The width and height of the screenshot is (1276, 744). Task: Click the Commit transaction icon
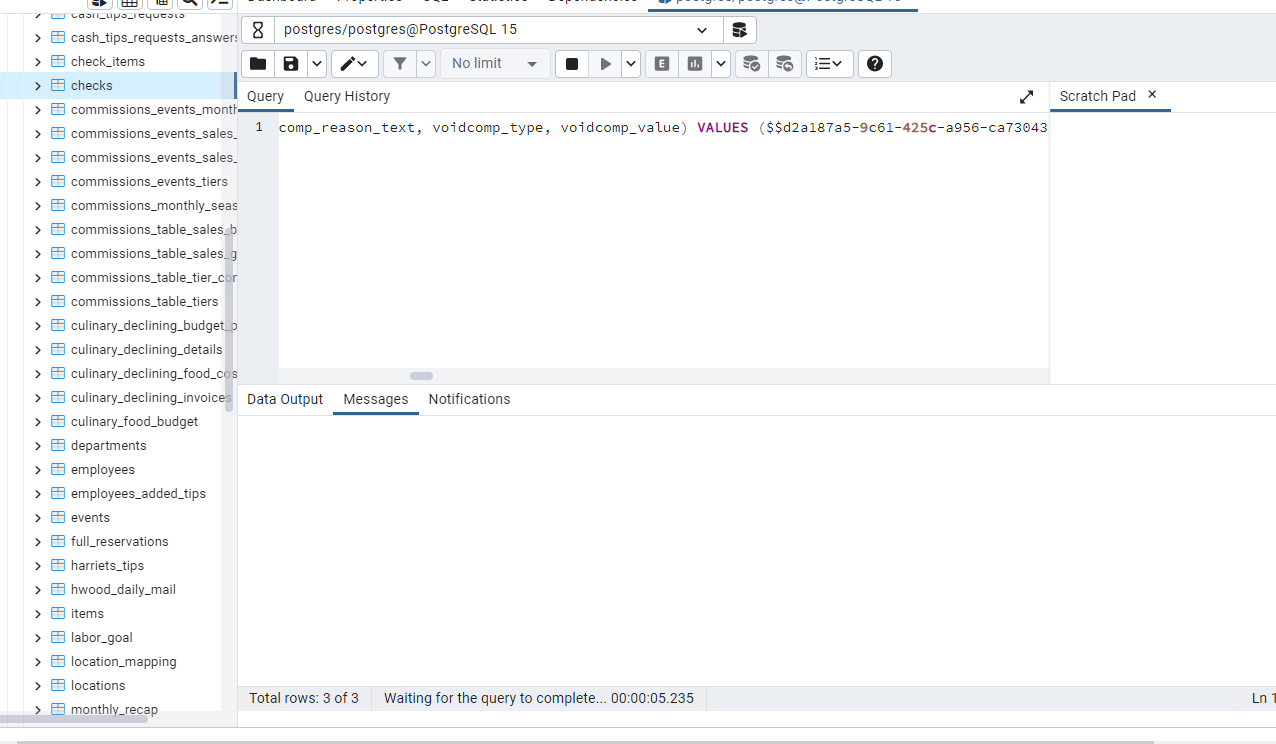(x=751, y=64)
